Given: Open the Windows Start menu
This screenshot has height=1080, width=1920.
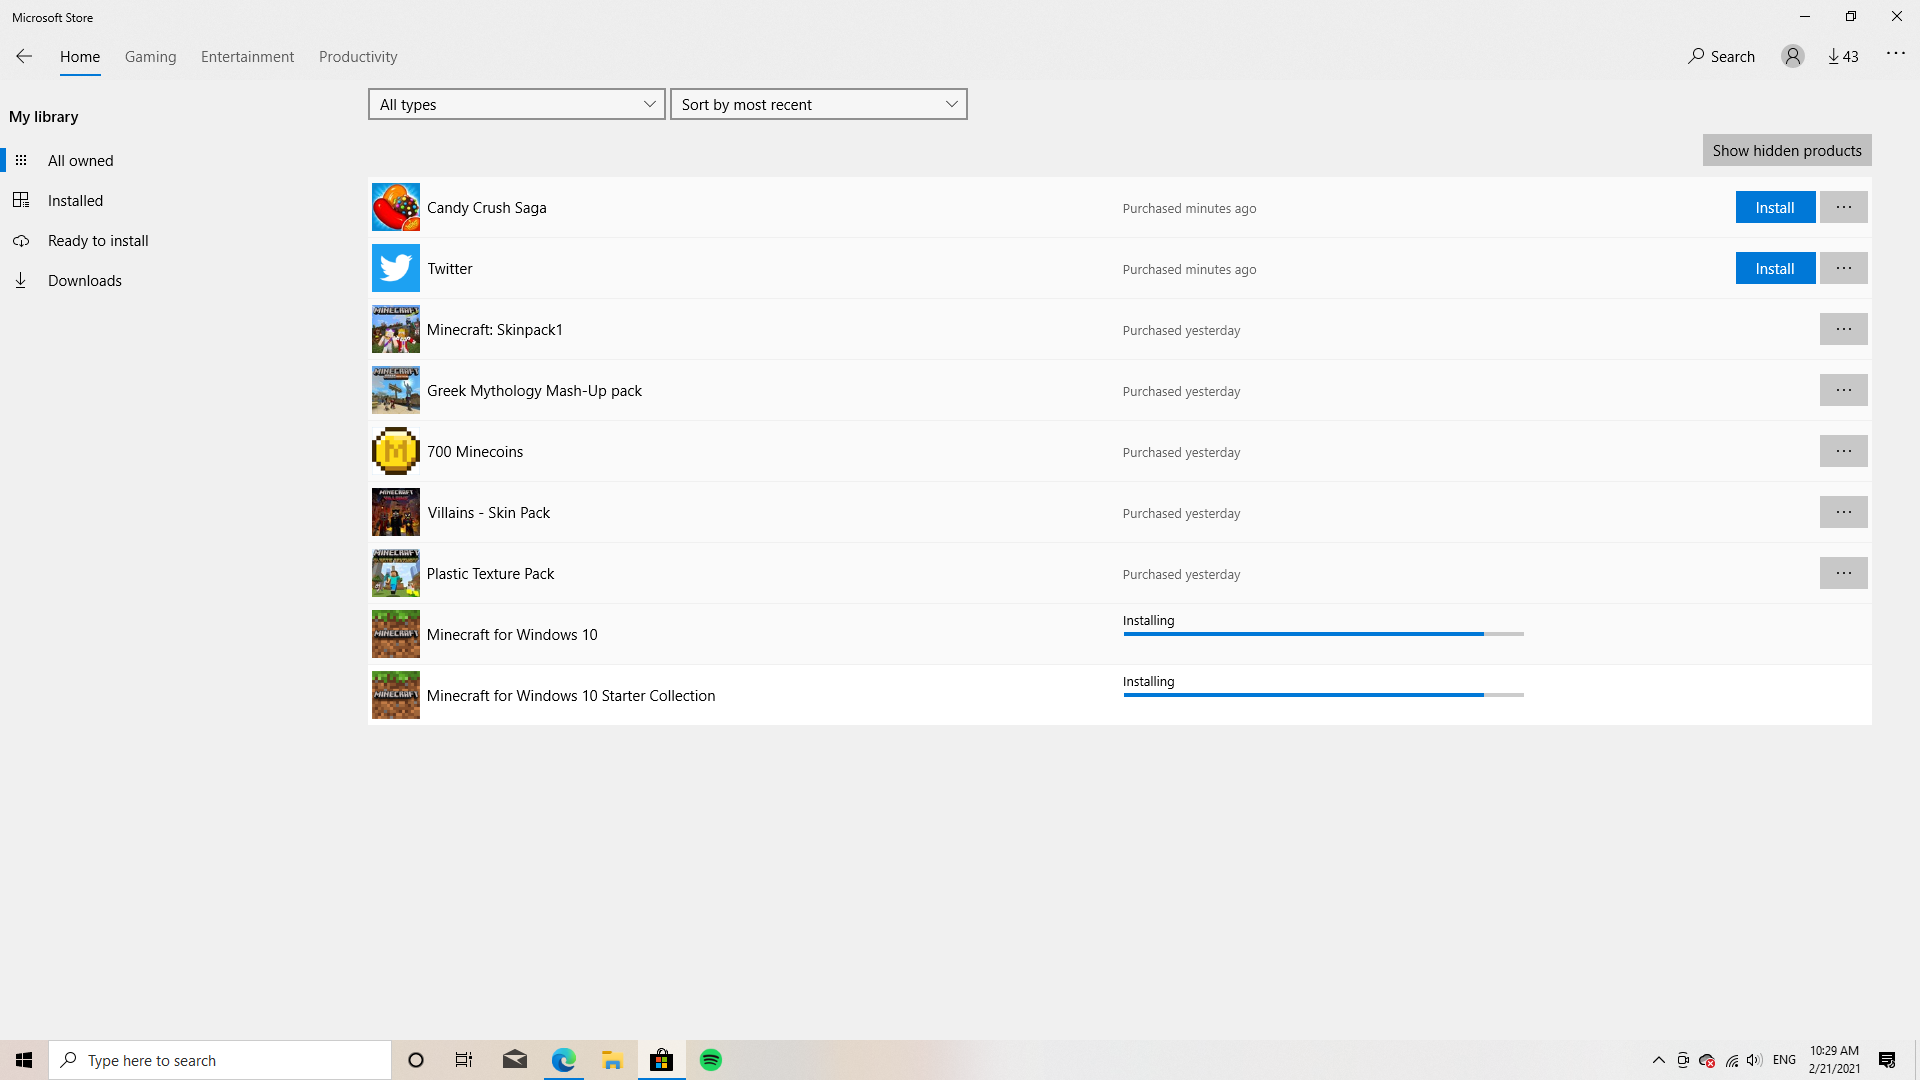Looking at the screenshot, I should pos(24,1060).
